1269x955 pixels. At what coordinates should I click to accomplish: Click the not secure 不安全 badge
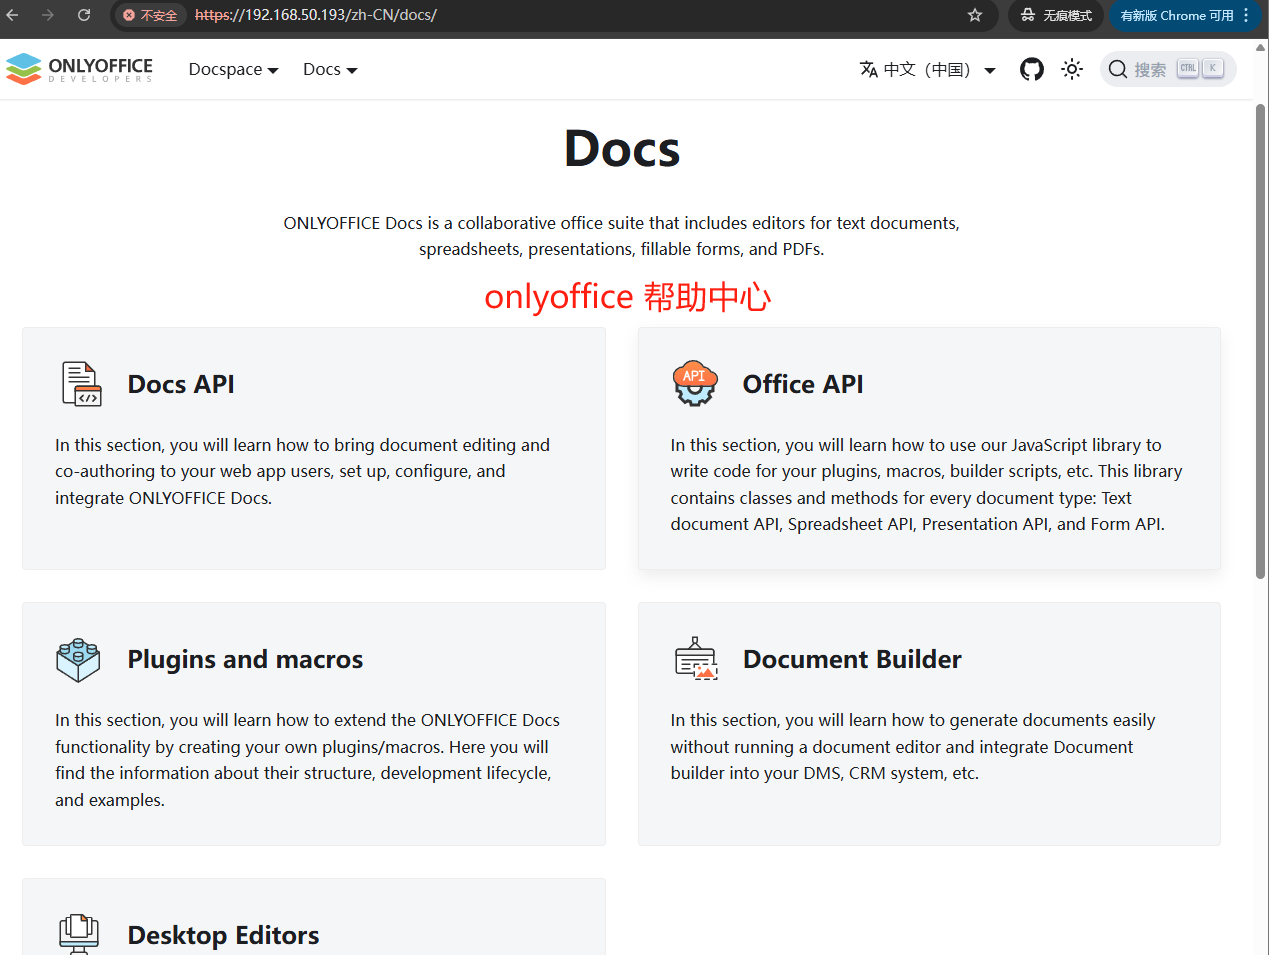[x=150, y=15]
